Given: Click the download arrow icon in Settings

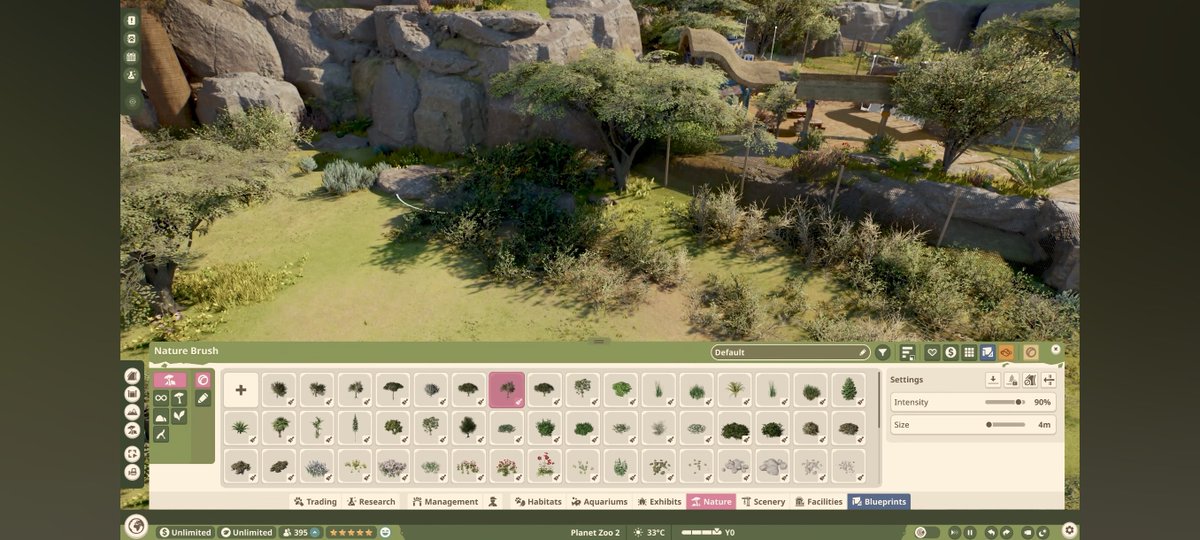Looking at the screenshot, I should tap(992, 380).
